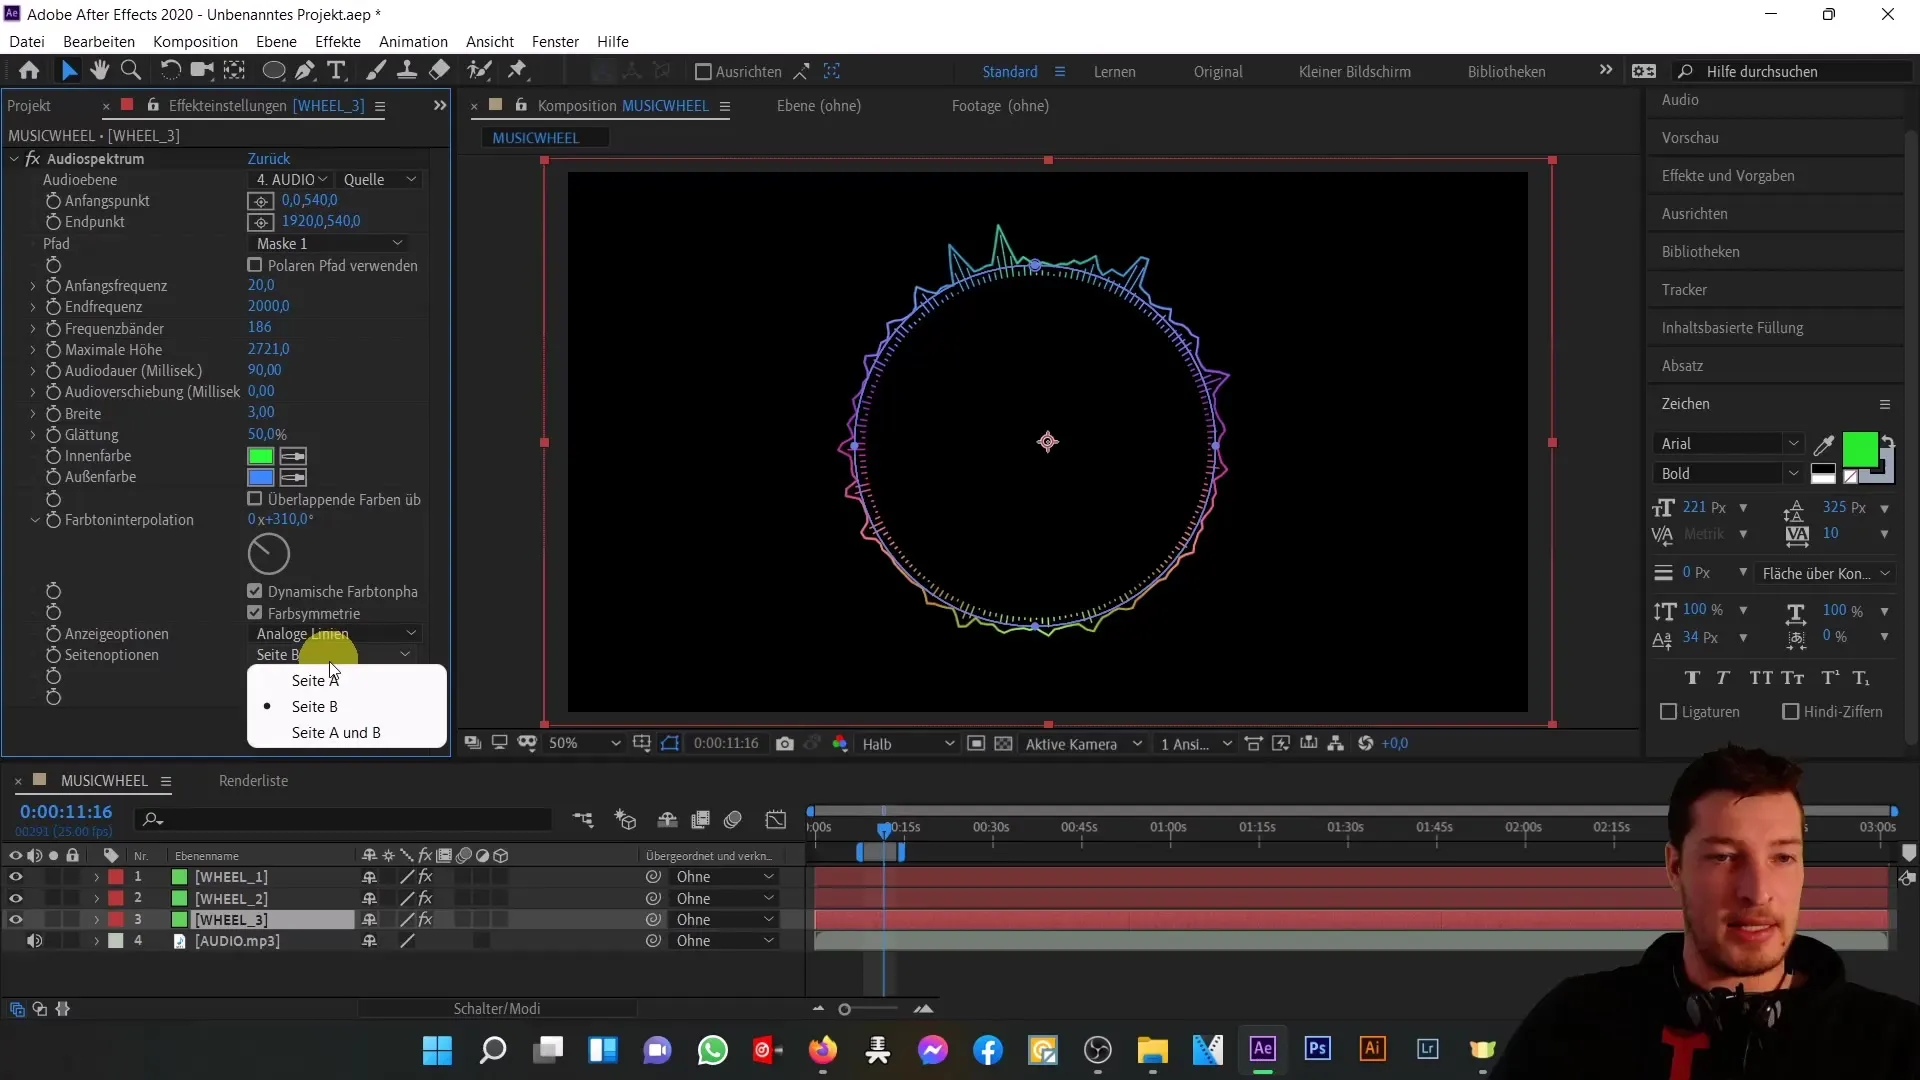Select the Hand tool

99,71
